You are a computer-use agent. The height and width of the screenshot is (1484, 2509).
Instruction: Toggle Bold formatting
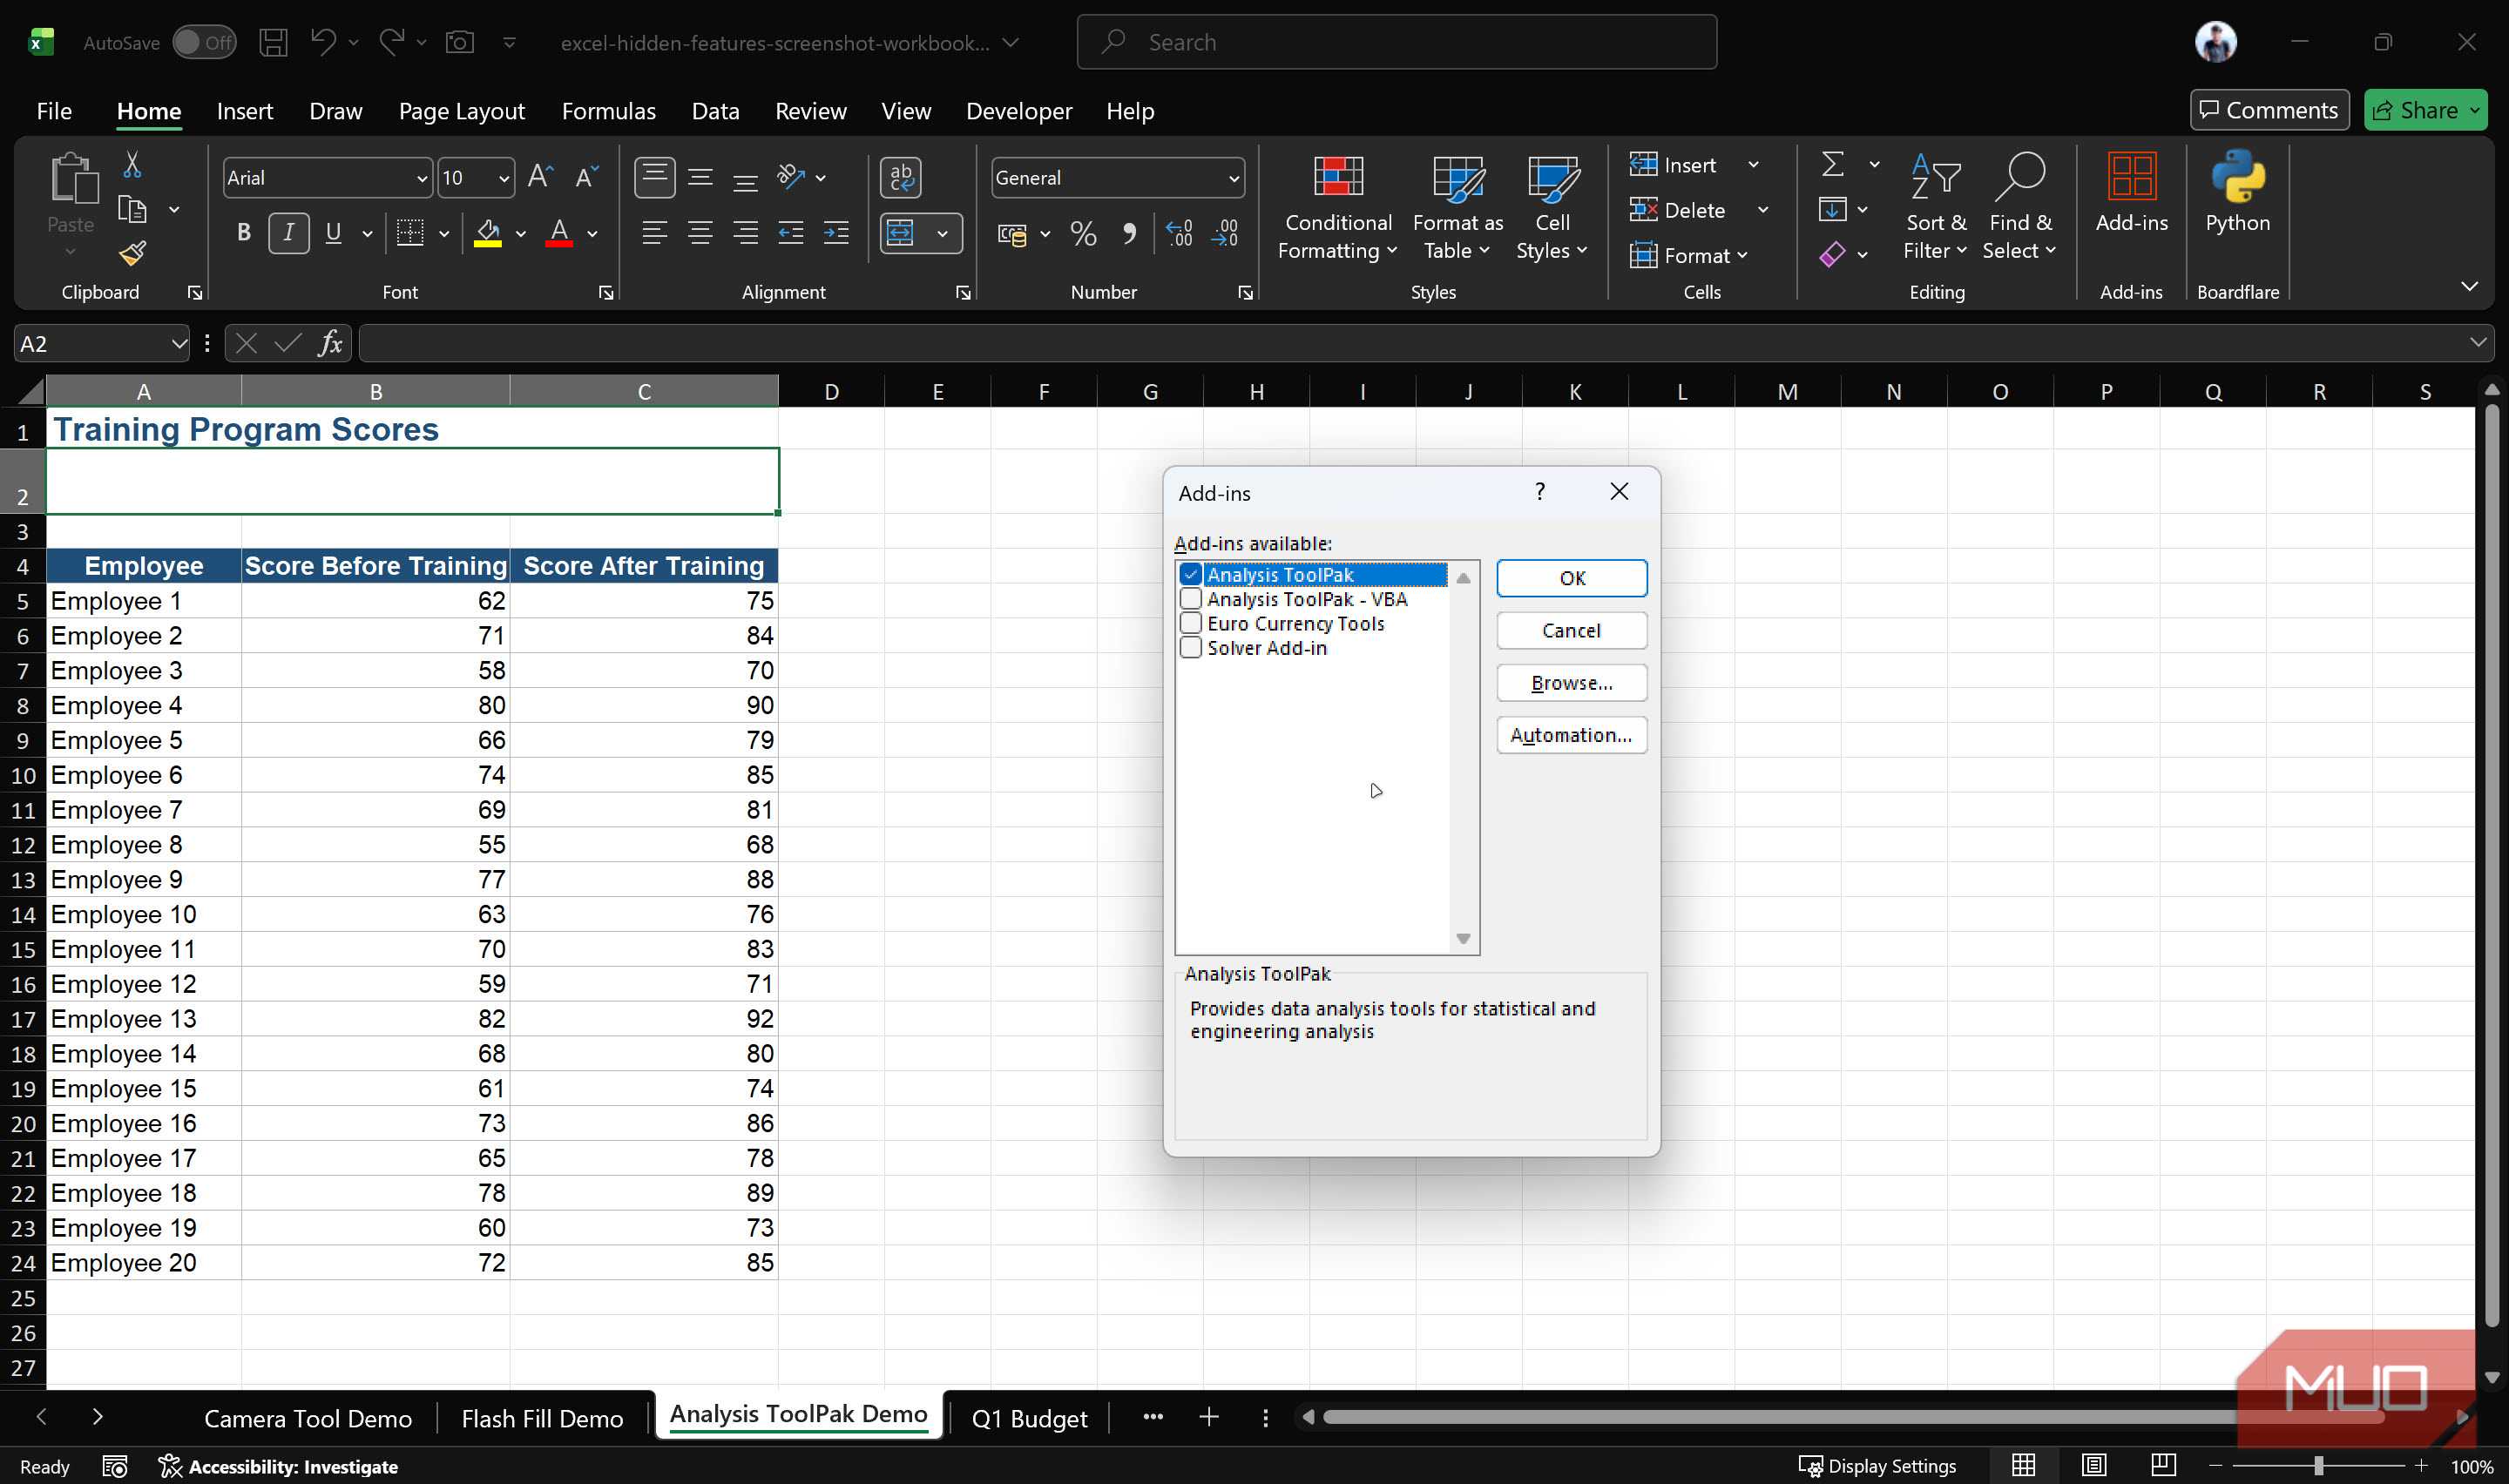click(243, 233)
